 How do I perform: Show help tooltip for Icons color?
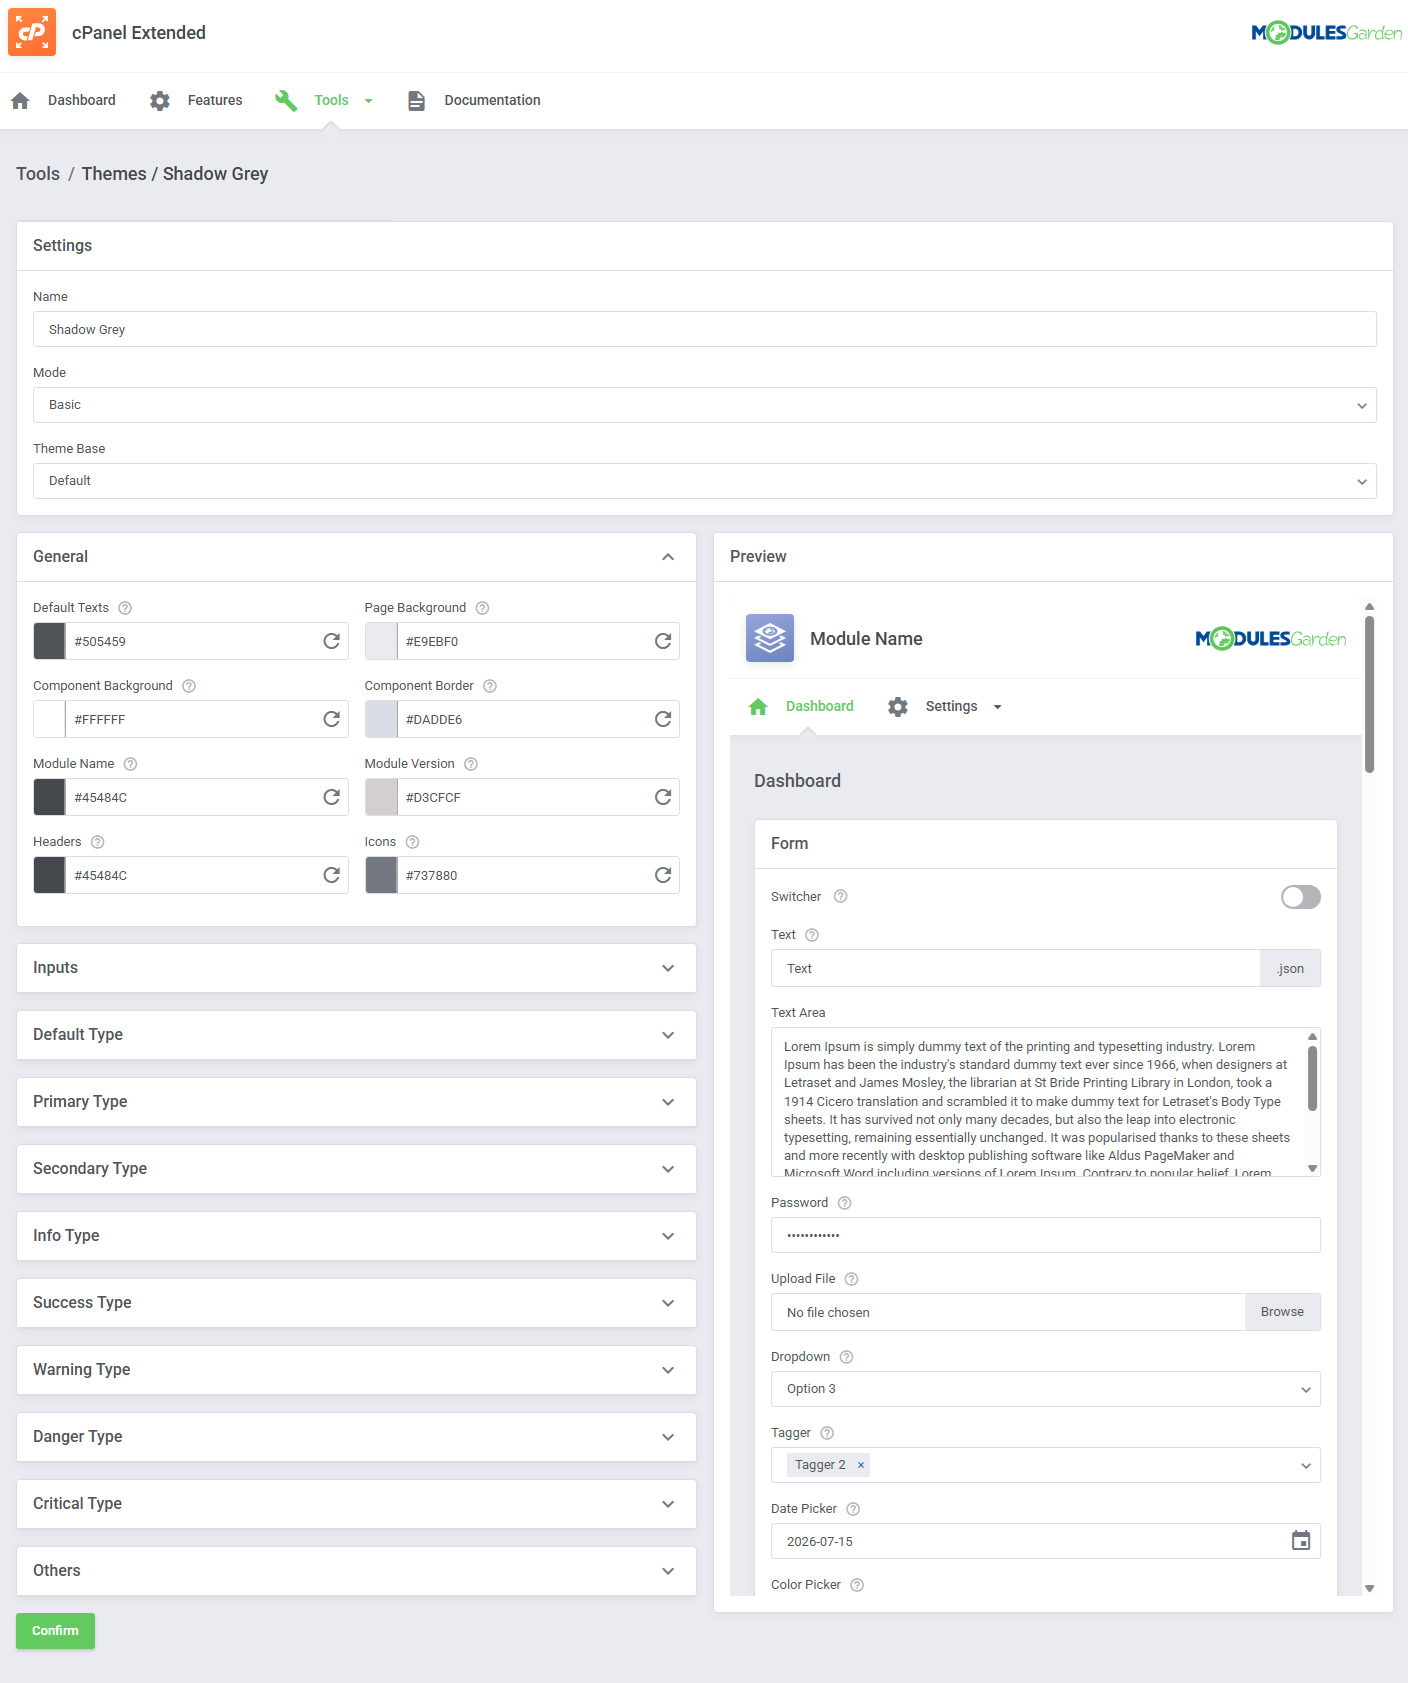(412, 842)
